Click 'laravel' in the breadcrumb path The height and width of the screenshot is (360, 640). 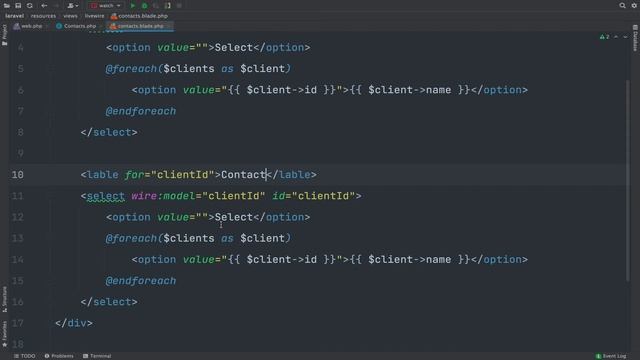point(14,16)
